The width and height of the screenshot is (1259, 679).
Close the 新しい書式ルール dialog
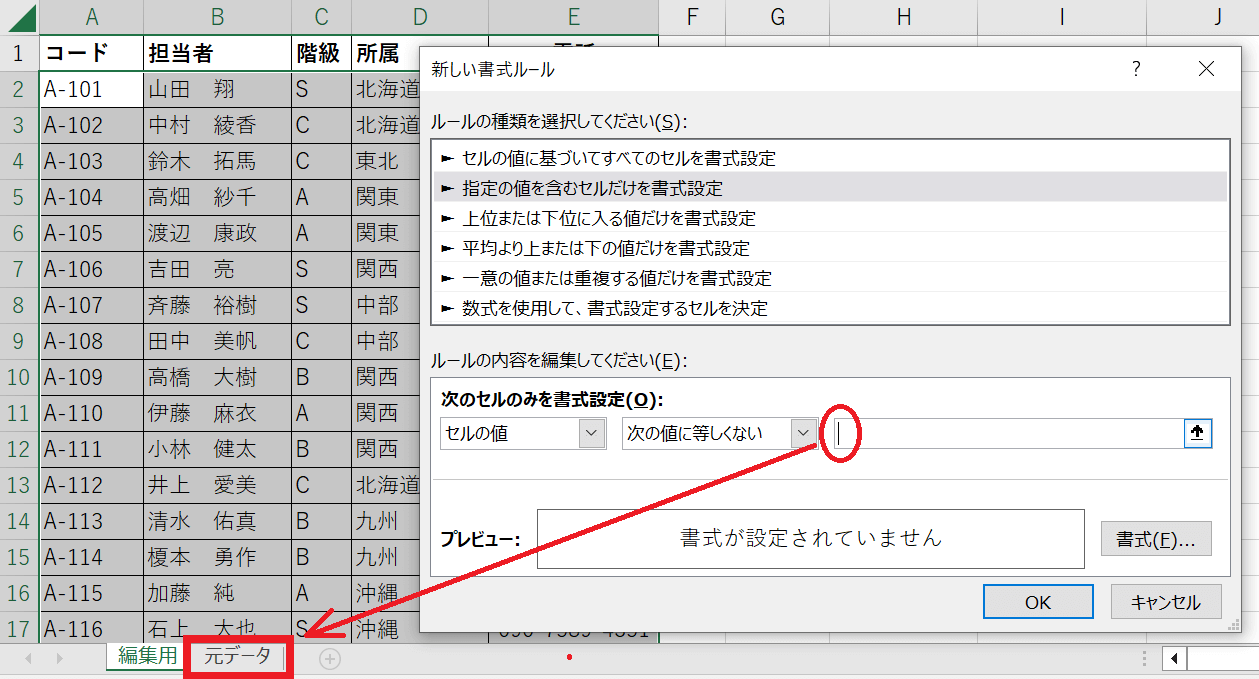click(1206, 69)
